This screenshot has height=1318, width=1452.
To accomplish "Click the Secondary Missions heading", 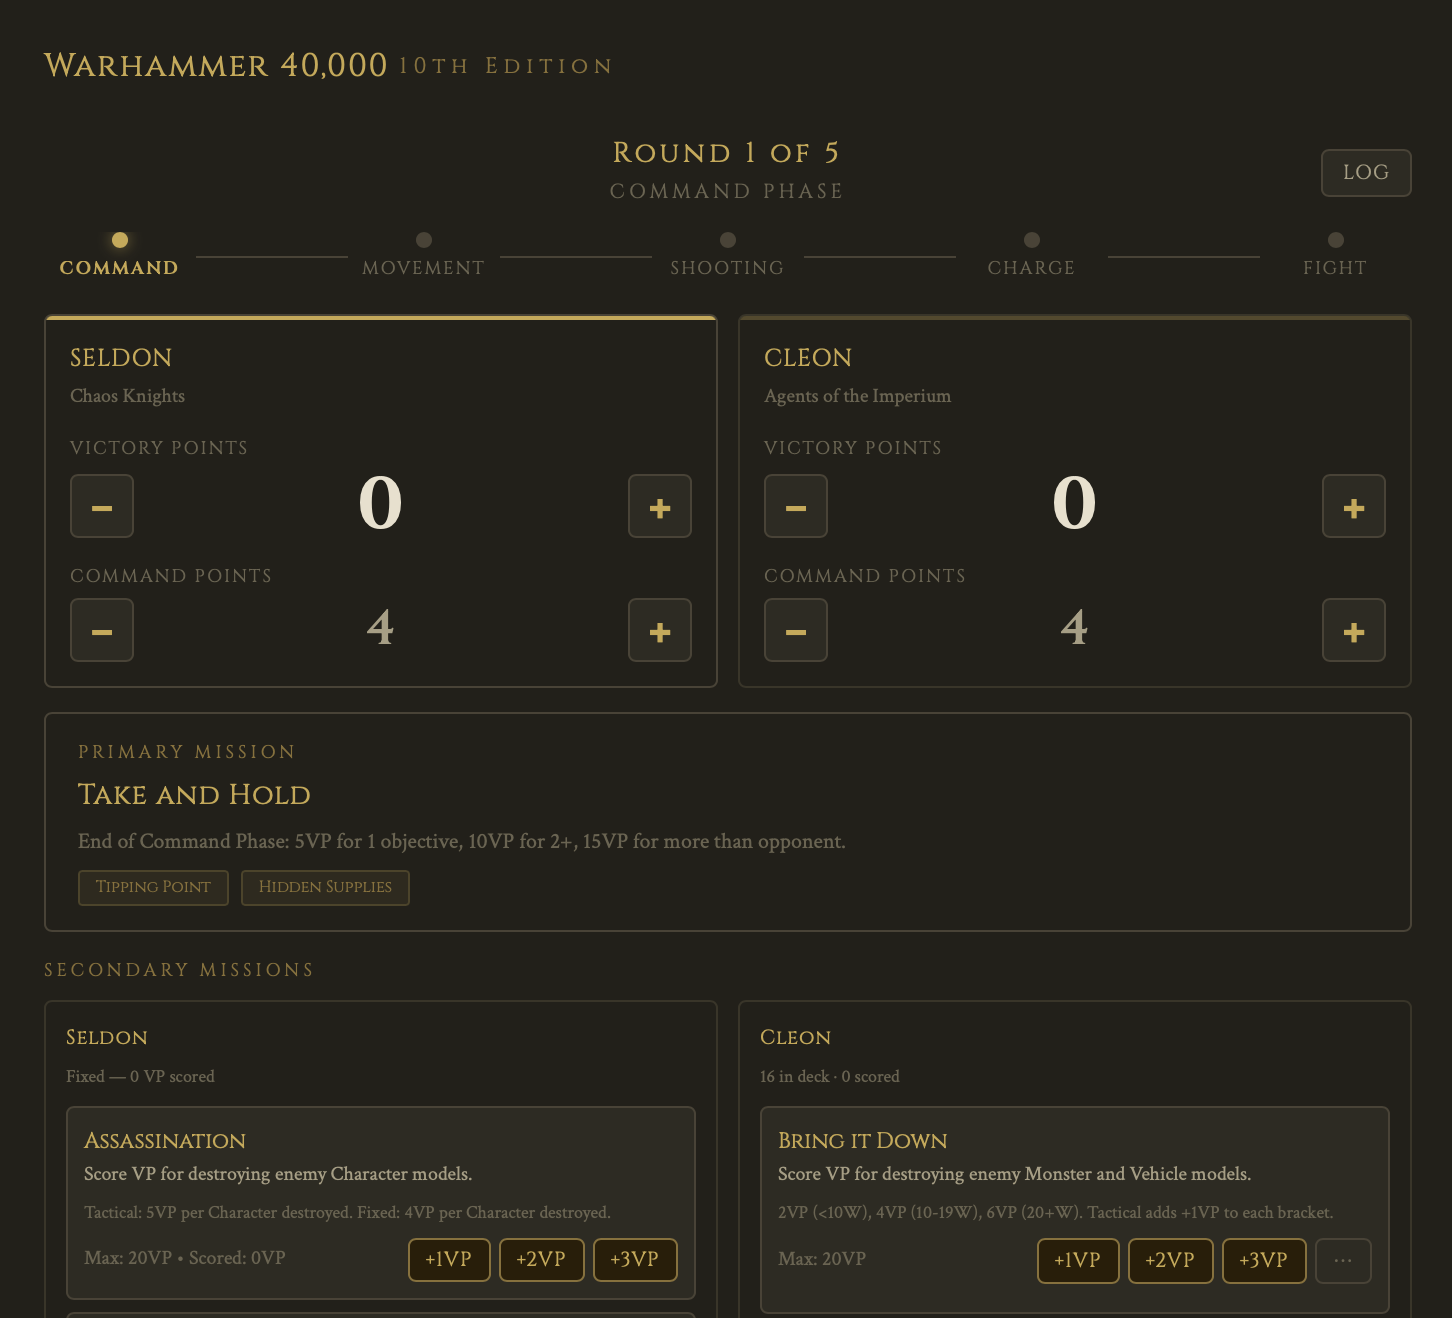I will click(x=179, y=970).
